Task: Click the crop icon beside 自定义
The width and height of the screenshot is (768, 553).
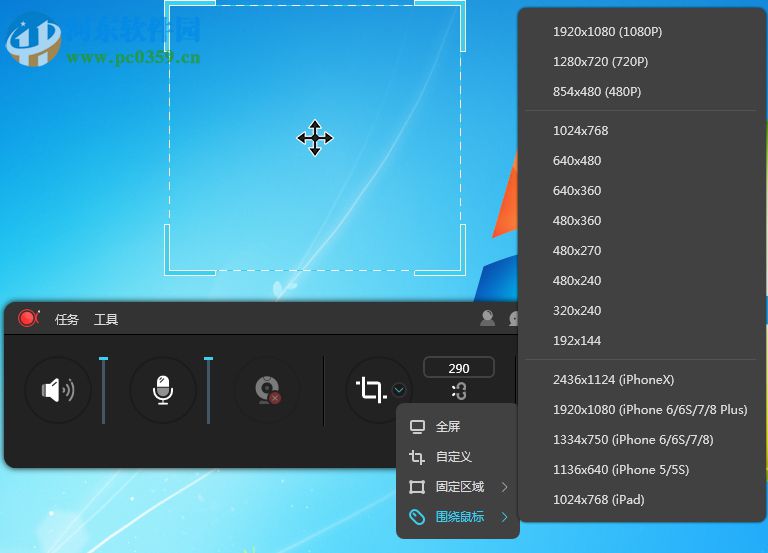Action: (417, 457)
